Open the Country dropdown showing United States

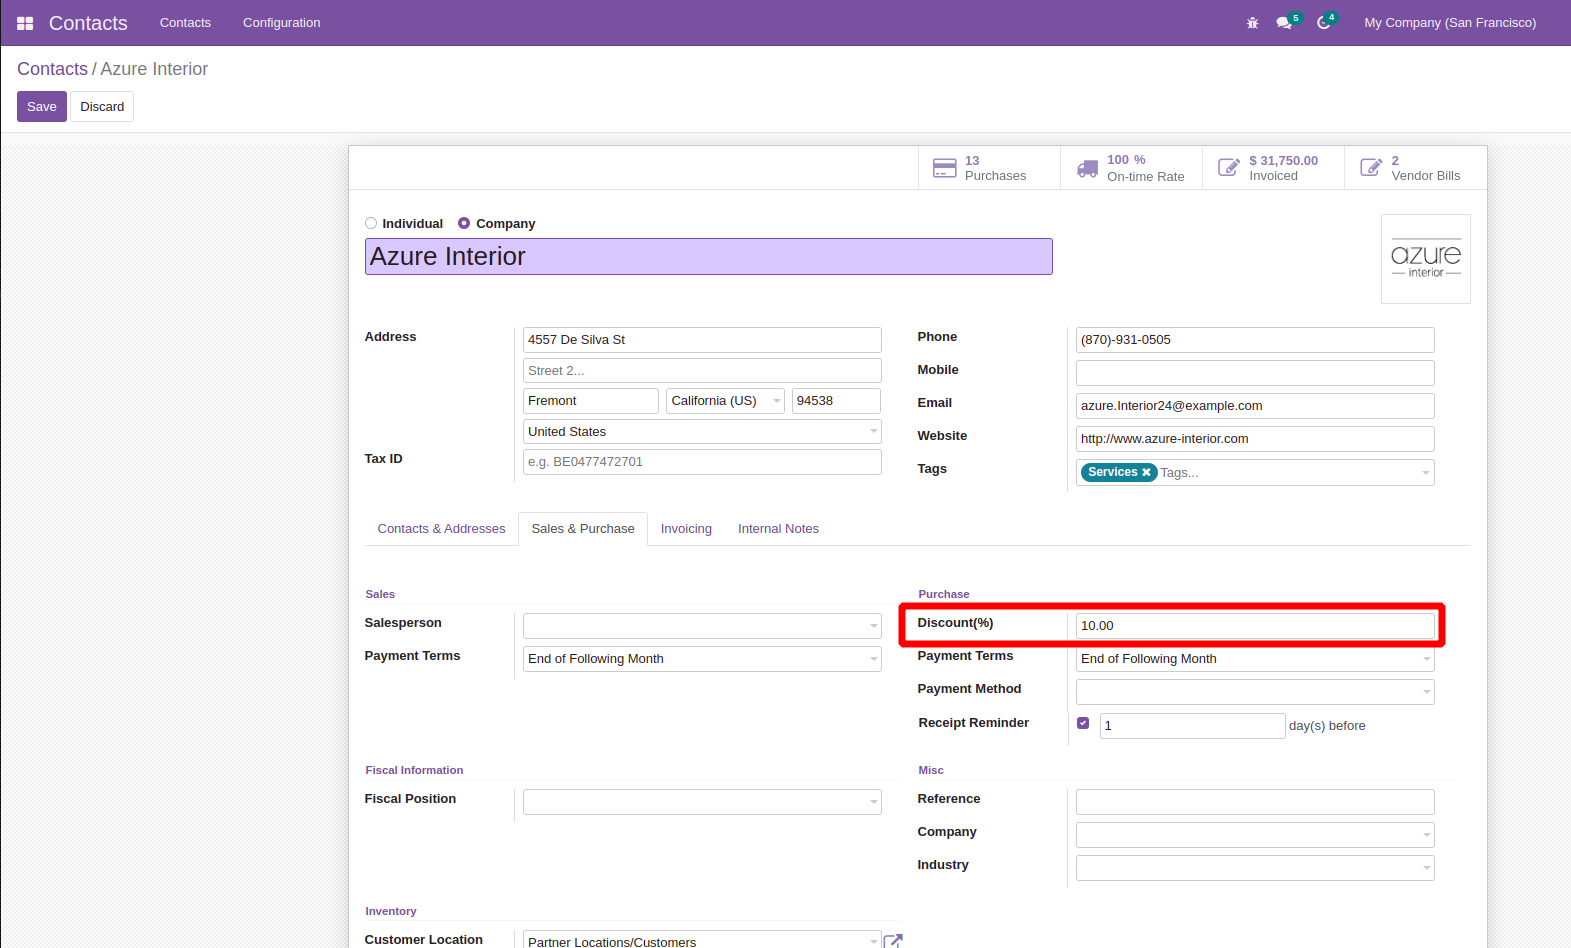point(702,432)
